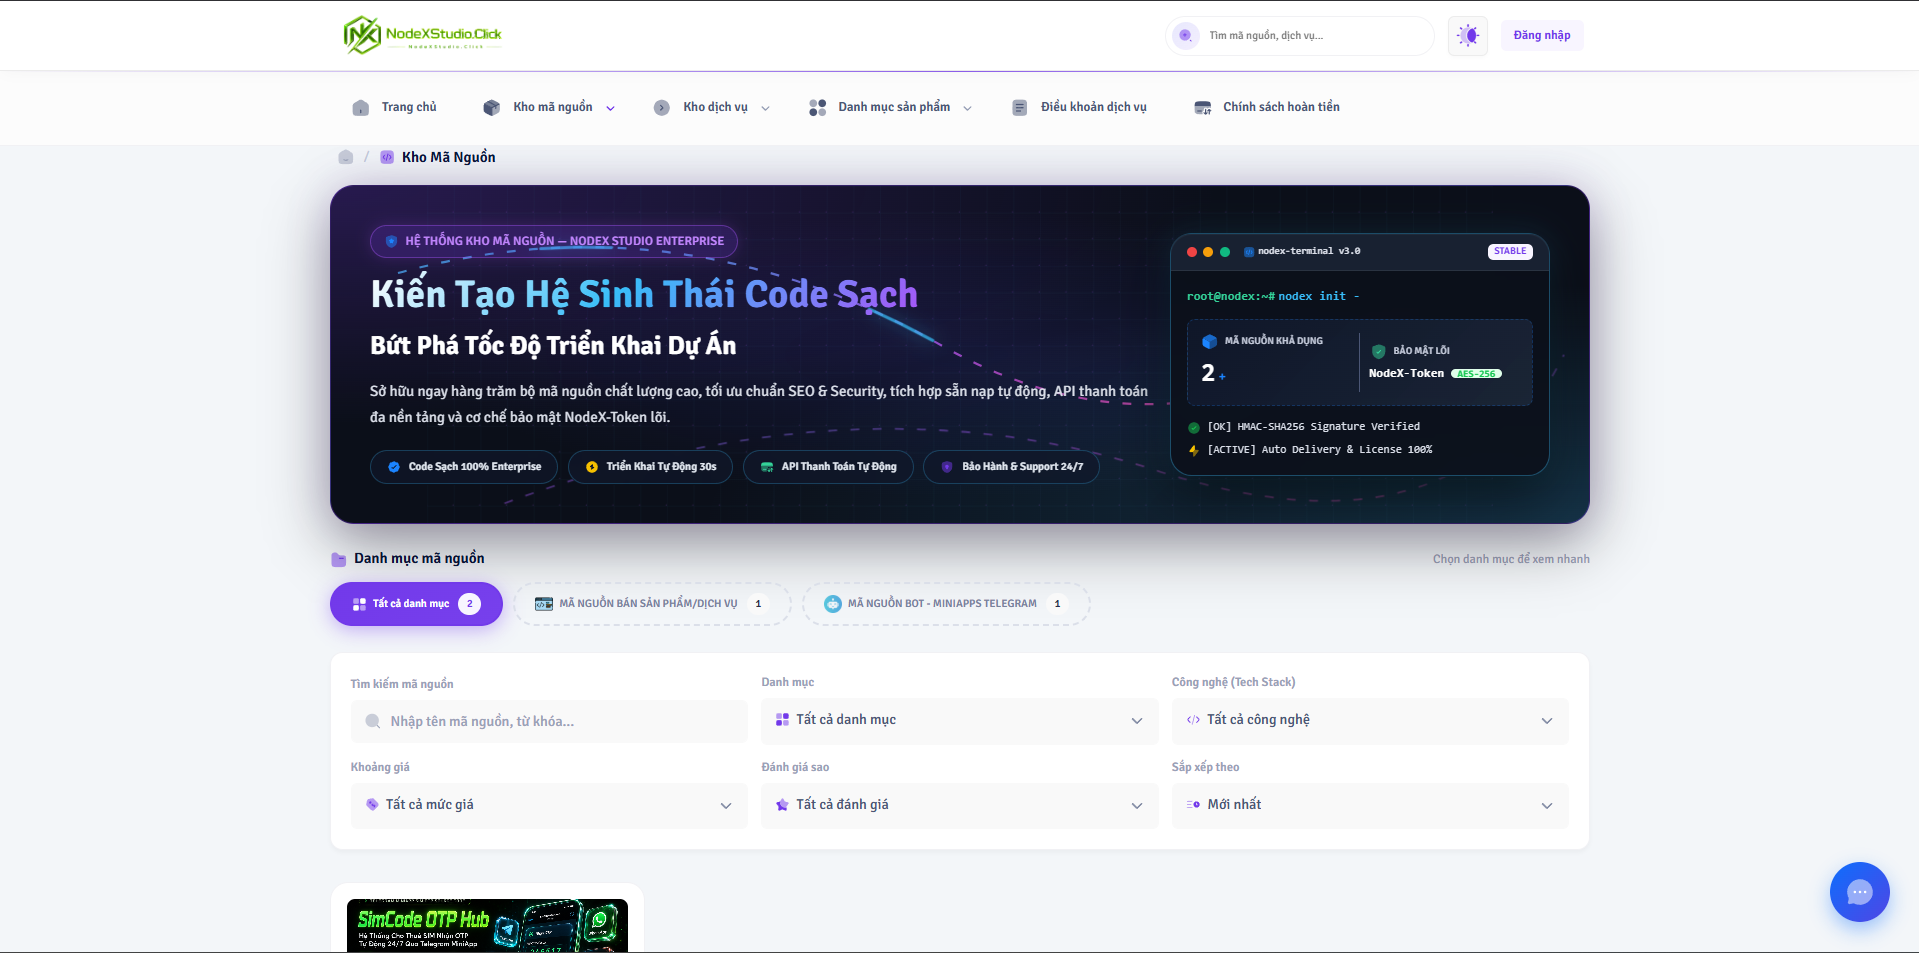Click the Telegram bot category icon
Screen dimensions: 1919x953
[833, 604]
